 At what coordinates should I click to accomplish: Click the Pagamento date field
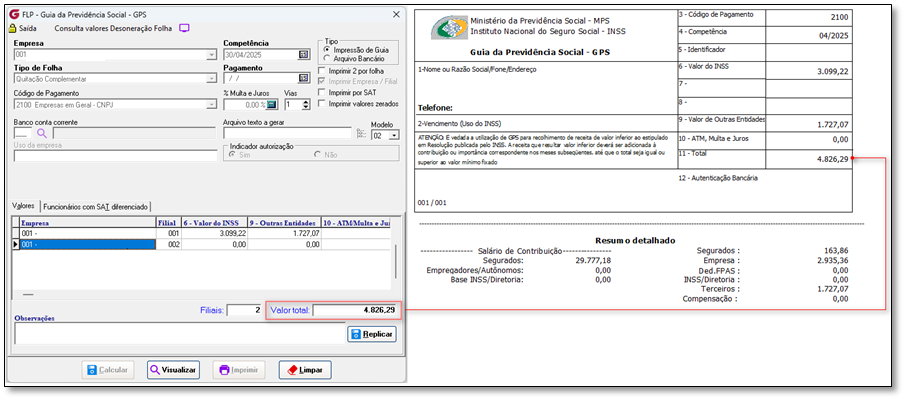pos(260,79)
